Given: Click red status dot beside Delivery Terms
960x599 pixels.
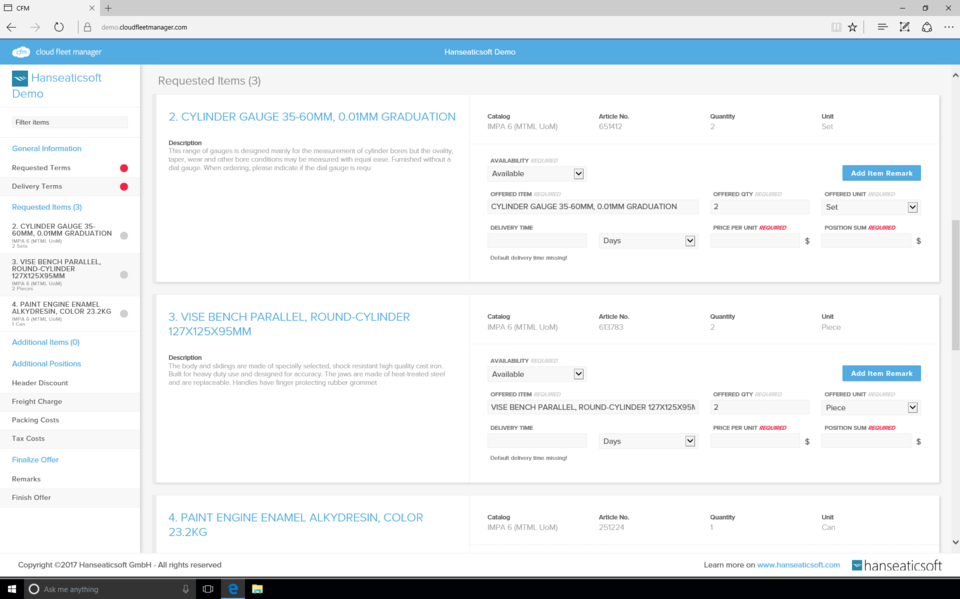Looking at the screenshot, I should tap(124, 187).
